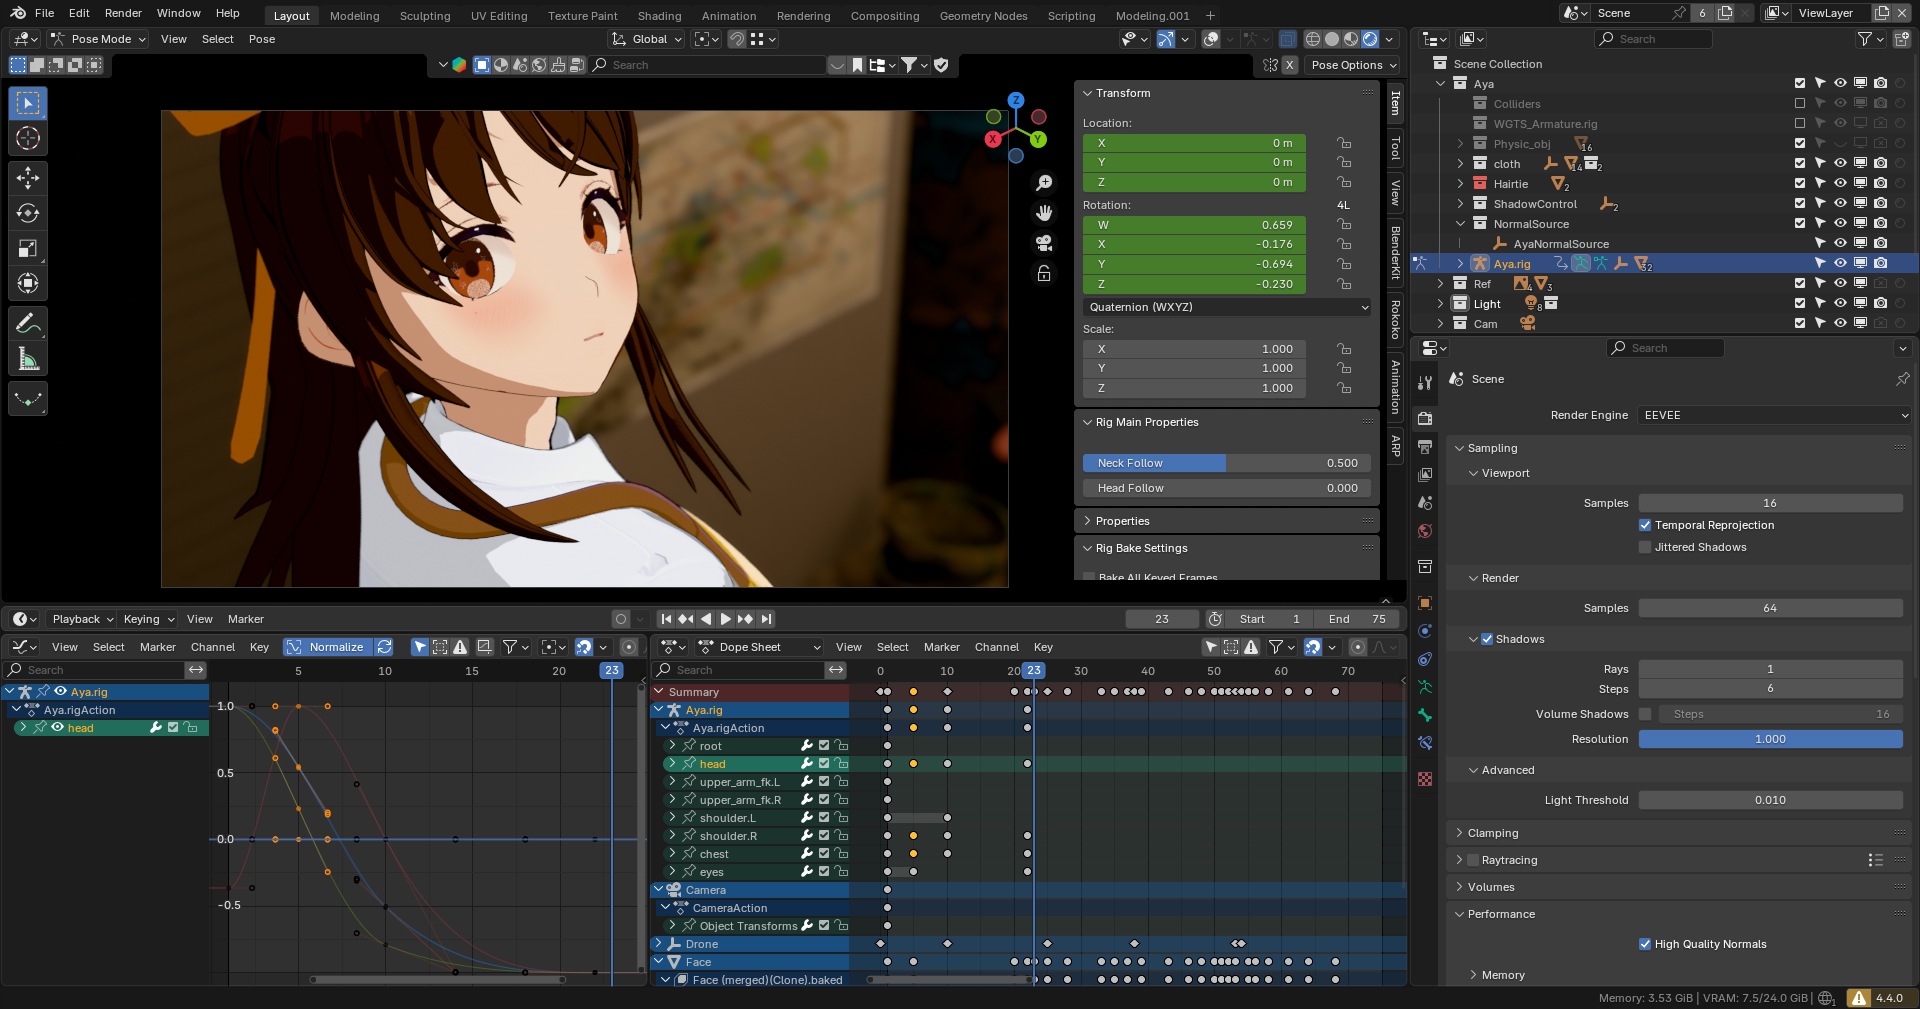Select the Measure tool
Image resolution: width=1920 pixels, height=1009 pixels.
pos(28,359)
